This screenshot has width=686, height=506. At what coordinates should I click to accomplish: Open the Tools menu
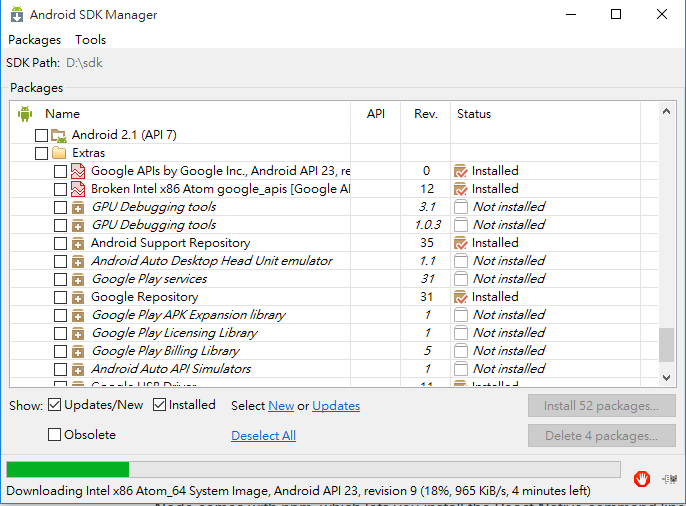(91, 40)
